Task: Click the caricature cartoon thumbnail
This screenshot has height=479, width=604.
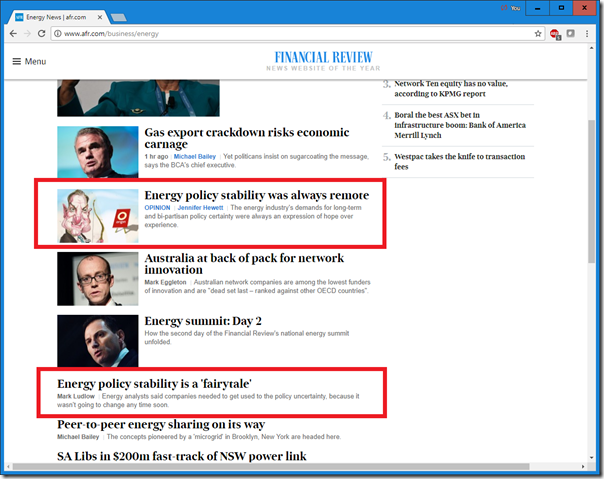Action: [98, 216]
